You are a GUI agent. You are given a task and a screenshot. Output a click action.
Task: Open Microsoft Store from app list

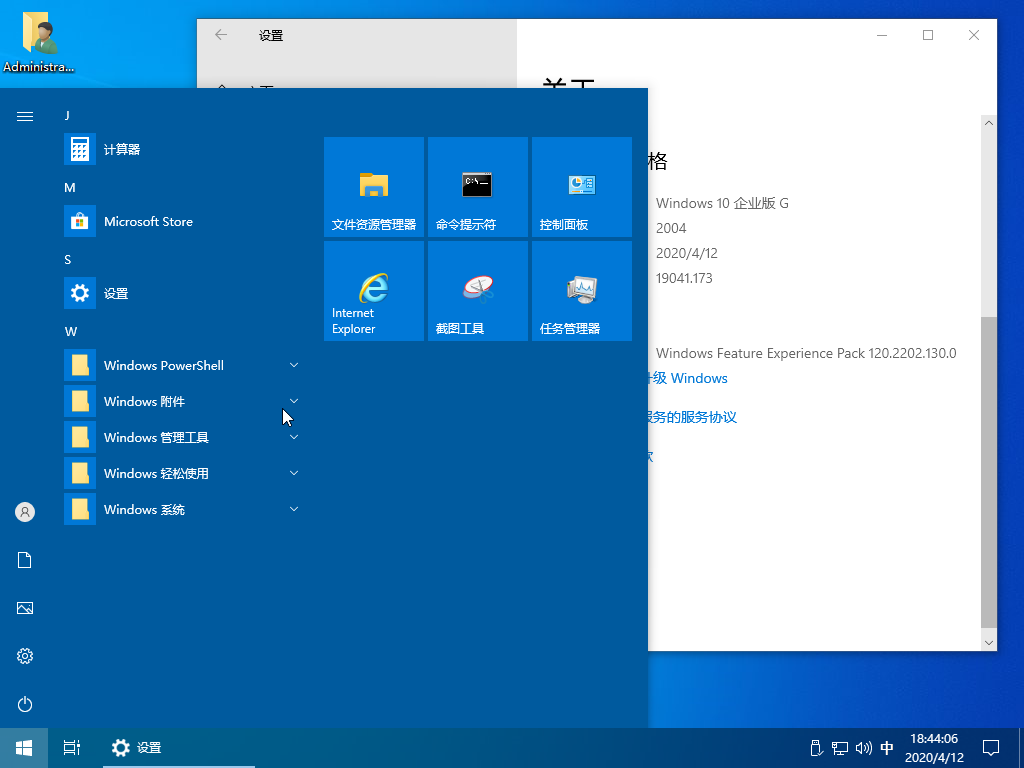click(x=148, y=222)
